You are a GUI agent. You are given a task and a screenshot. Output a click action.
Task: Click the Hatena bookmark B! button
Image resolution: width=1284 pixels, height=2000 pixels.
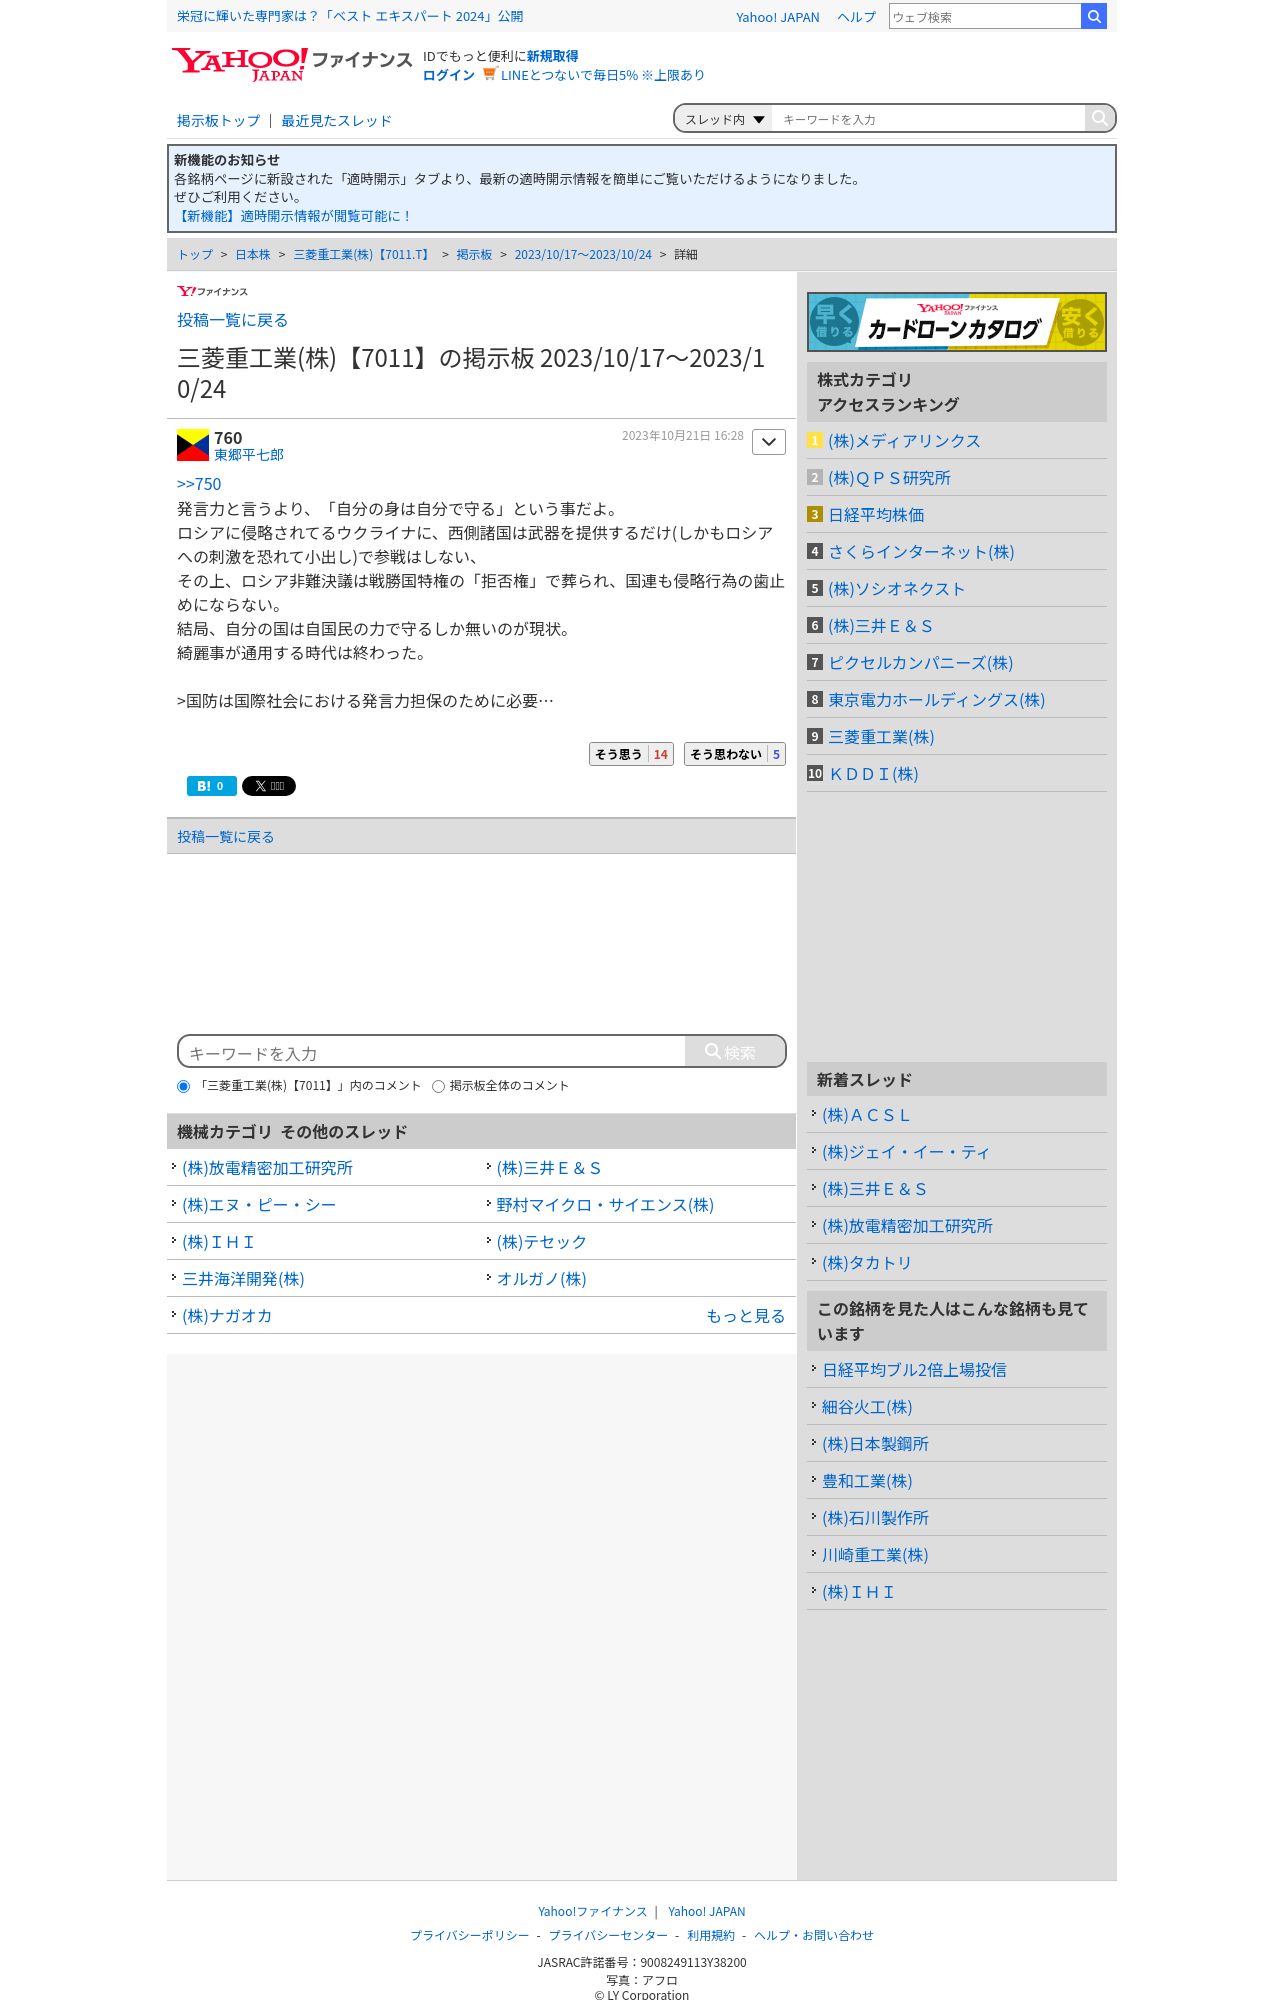click(x=212, y=786)
